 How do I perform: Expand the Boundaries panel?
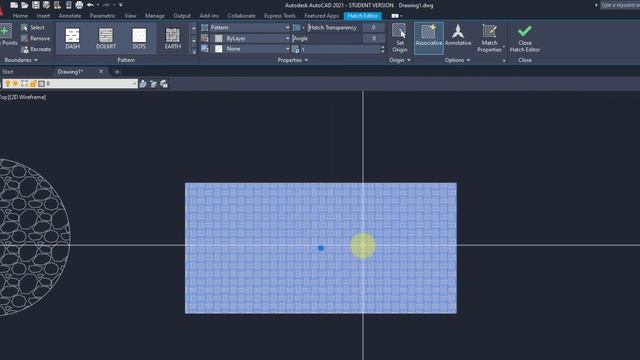click(x=21, y=60)
